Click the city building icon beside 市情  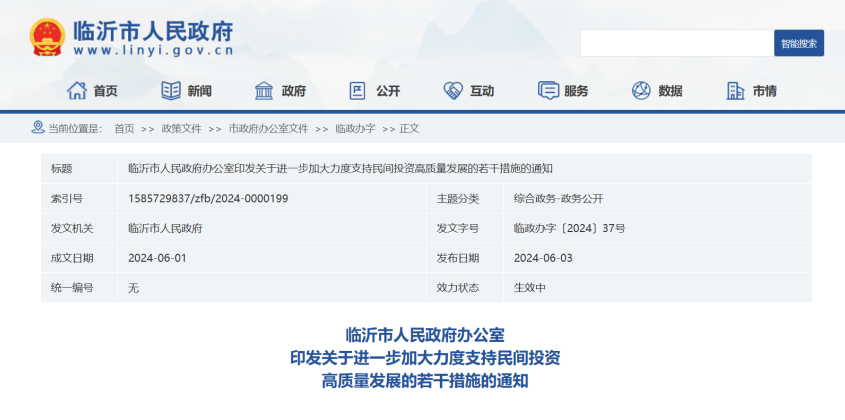[x=735, y=91]
